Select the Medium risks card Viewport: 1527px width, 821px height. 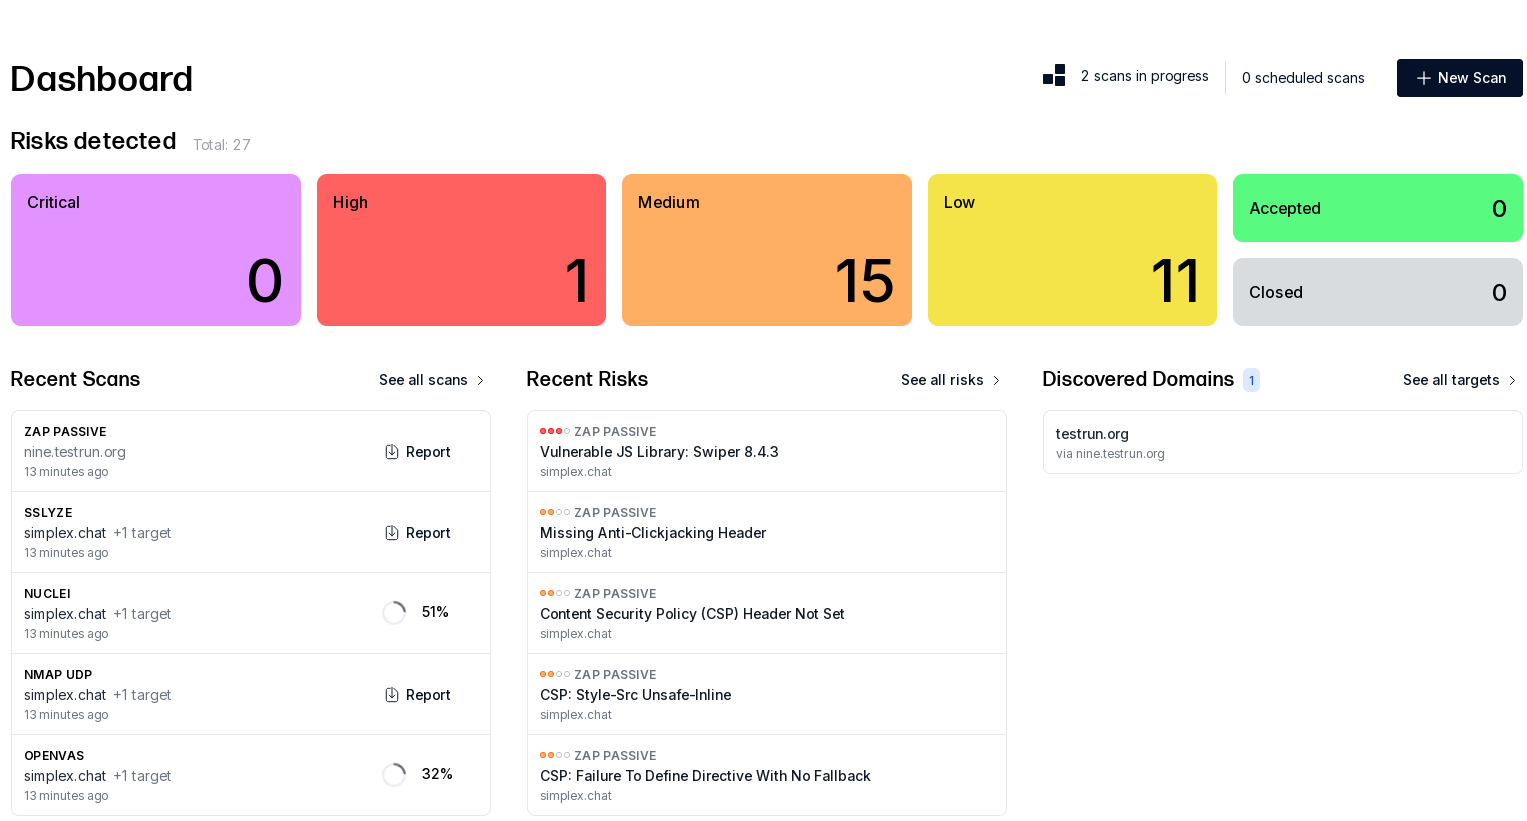(x=767, y=250)
